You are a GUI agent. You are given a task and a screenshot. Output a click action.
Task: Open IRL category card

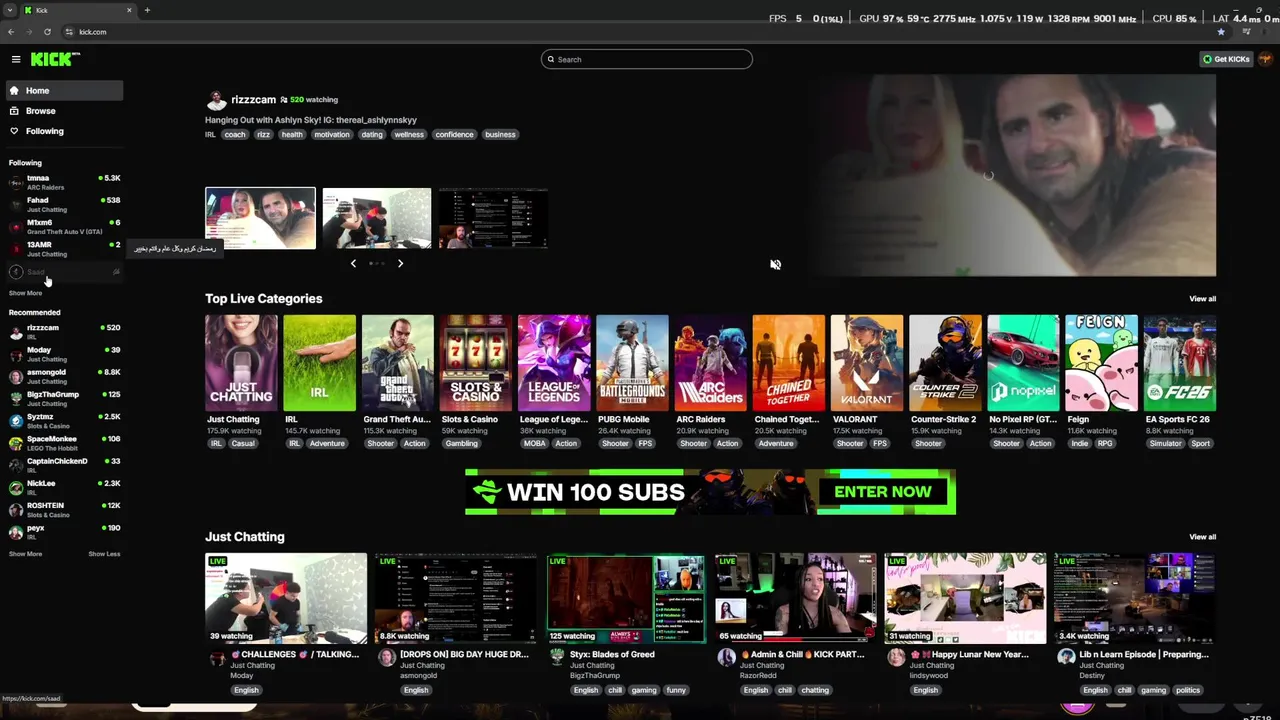[319, 363]
